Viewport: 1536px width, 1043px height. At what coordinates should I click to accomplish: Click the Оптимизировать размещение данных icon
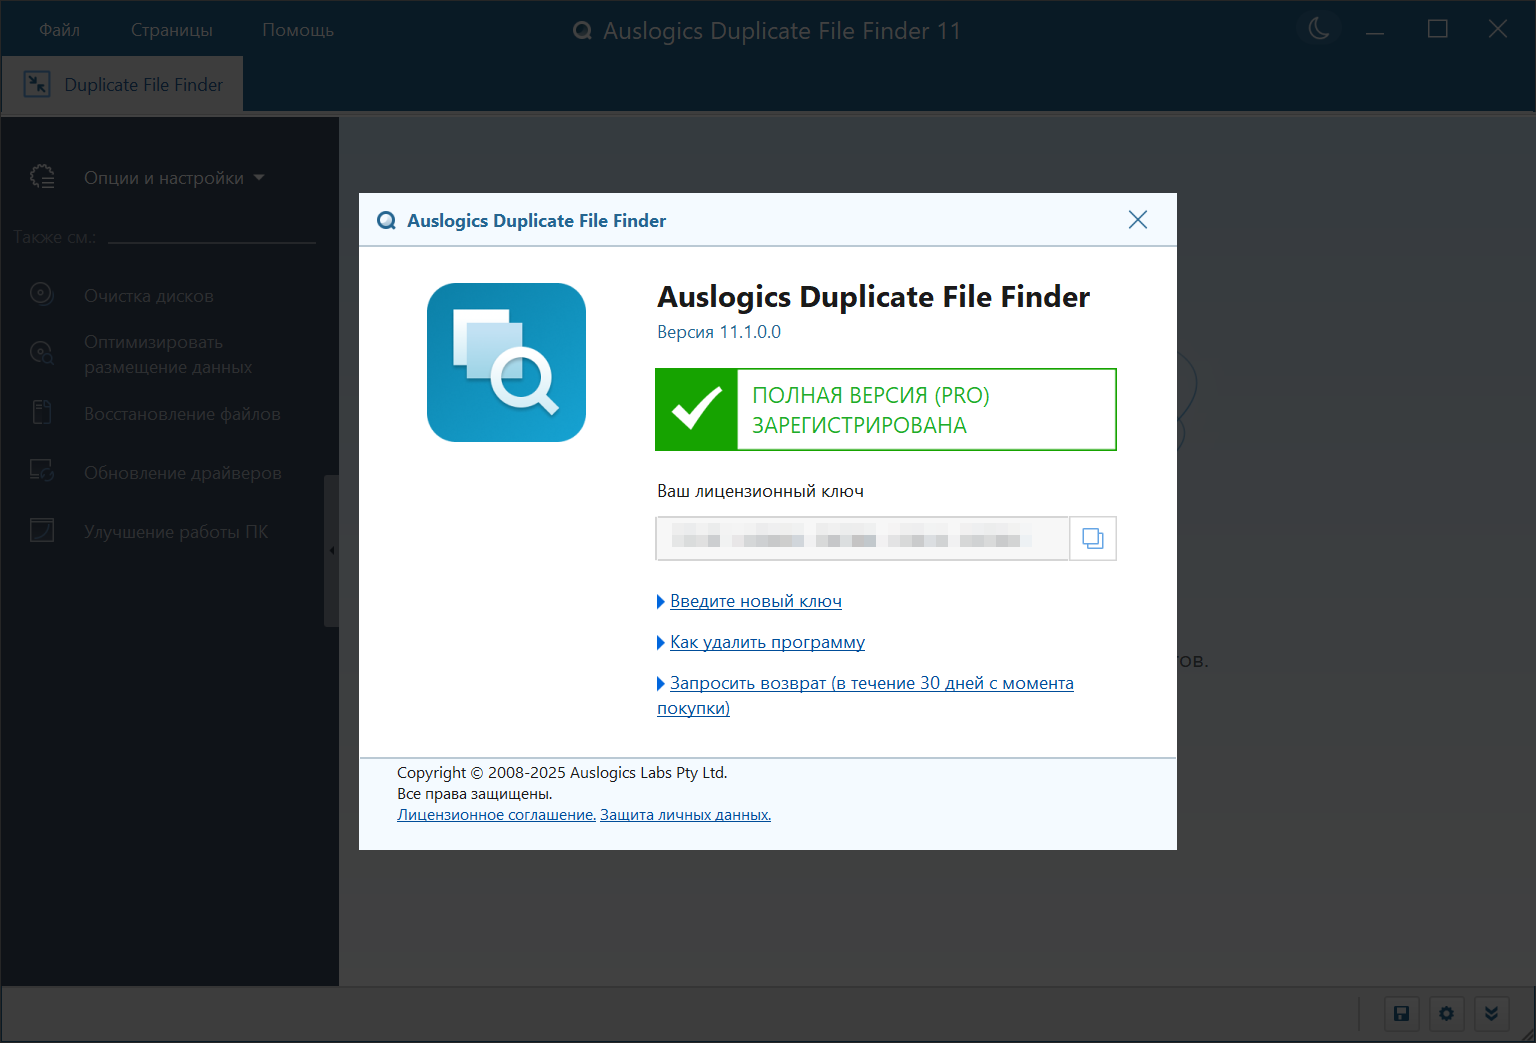[x=42, y=353]
